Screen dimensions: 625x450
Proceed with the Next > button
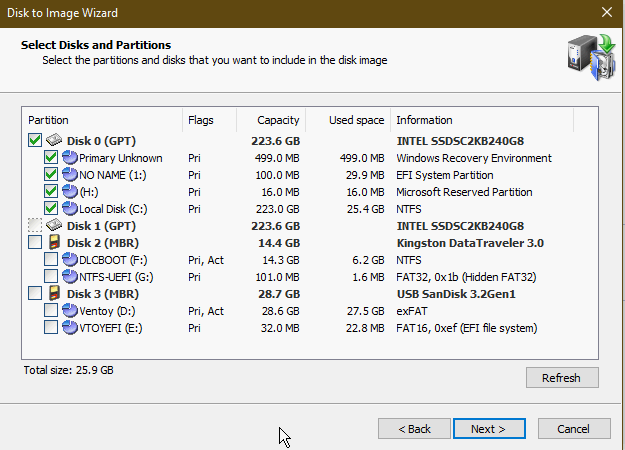click(x=488, y=429)
